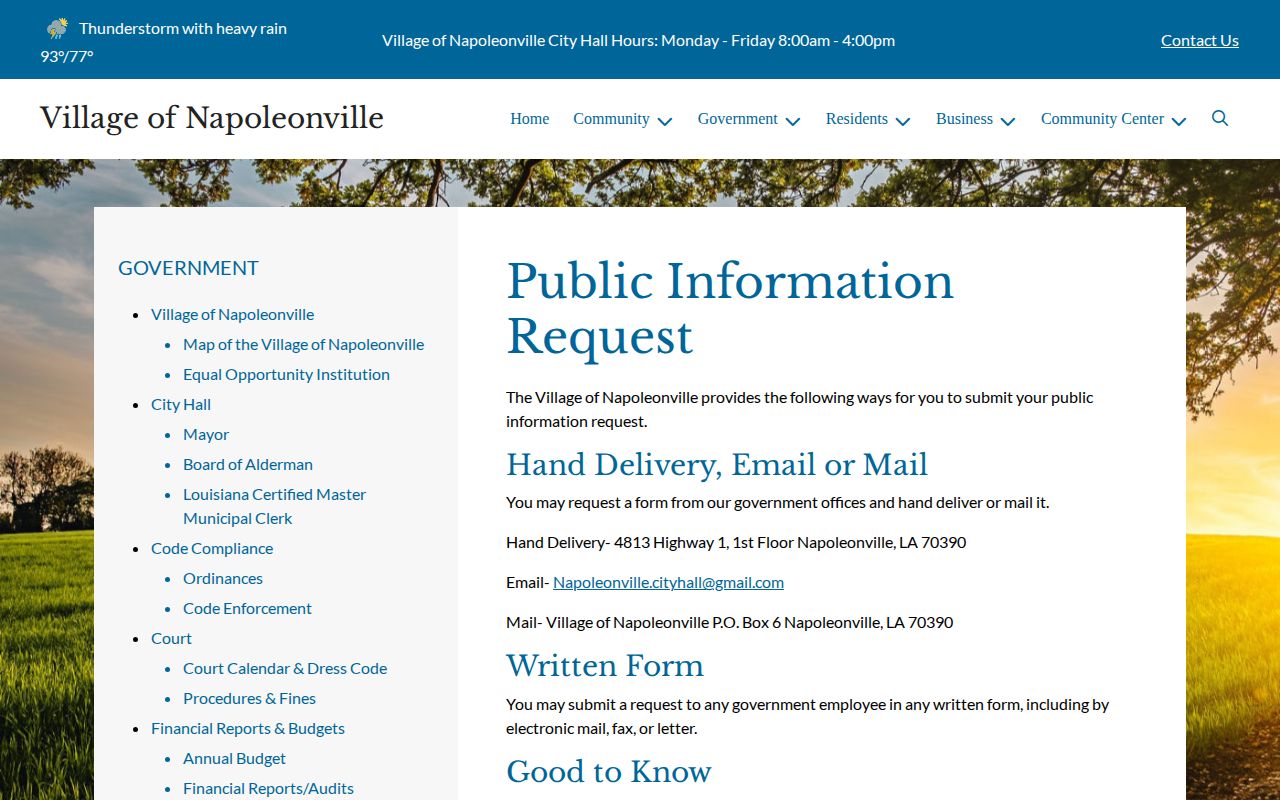Go to the Home menu item
1280x800 pixels.
[x=529, y=118]
